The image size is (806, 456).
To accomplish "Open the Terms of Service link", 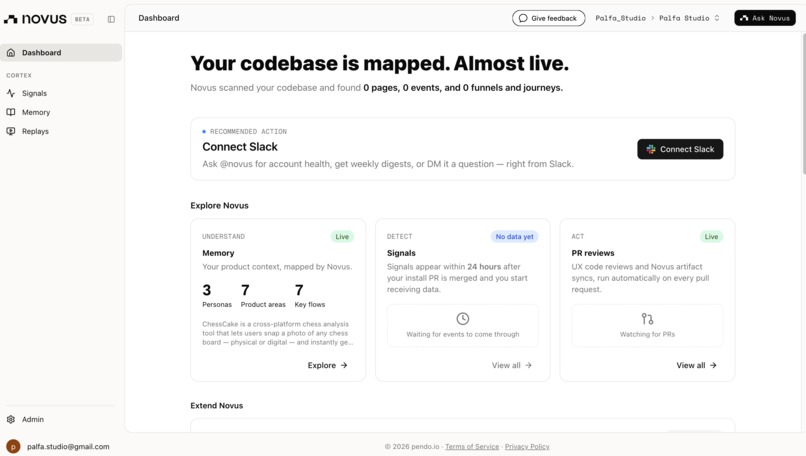I will point(472,446).
